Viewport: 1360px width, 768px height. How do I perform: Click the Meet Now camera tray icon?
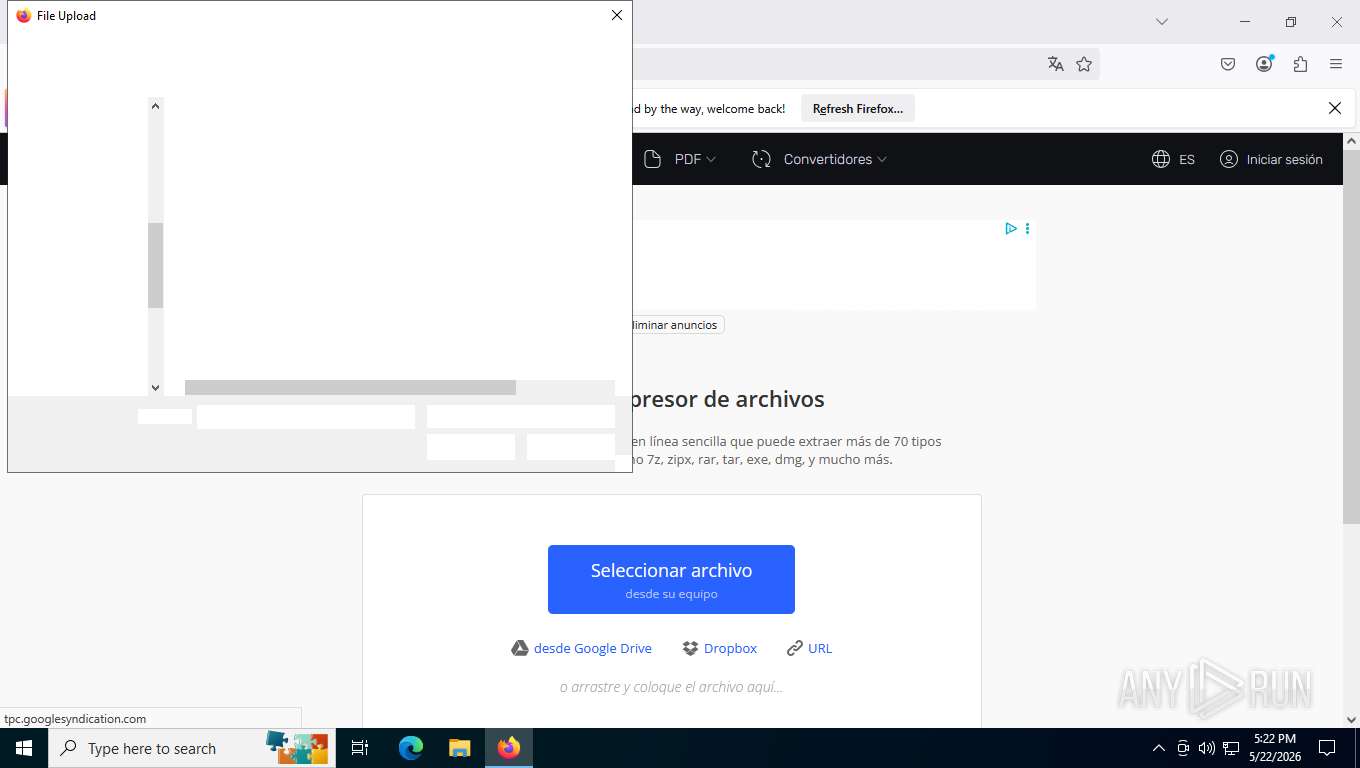pos(1183,748)
